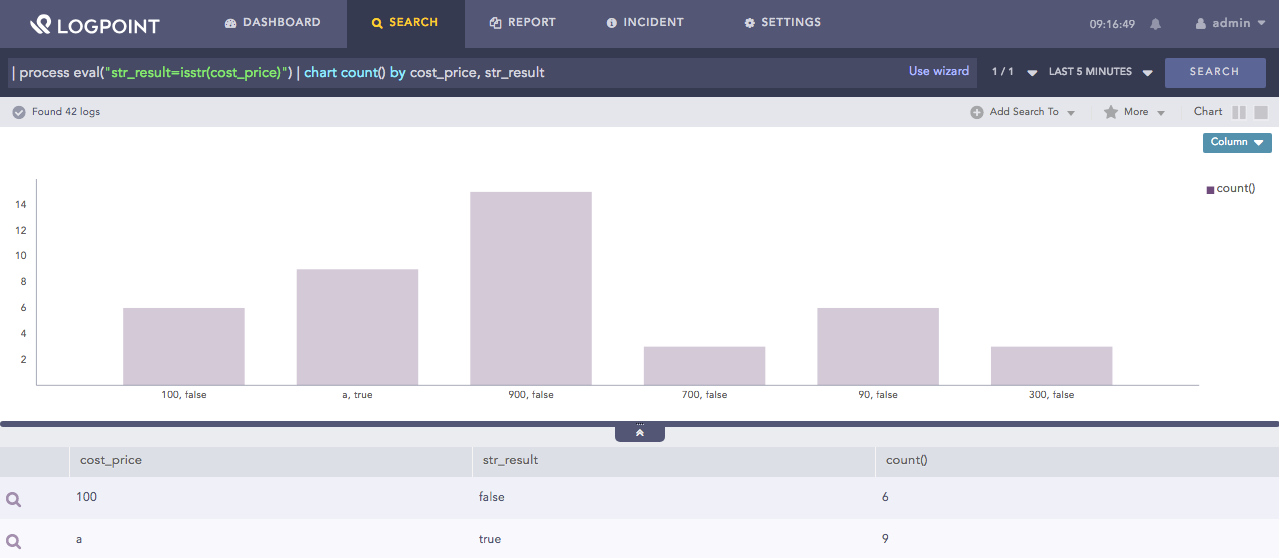Image resolution: width=1279 pixels, height=558 pixels.
Task: Click the Logpoint logo
Action: click(x=94, y=24)
